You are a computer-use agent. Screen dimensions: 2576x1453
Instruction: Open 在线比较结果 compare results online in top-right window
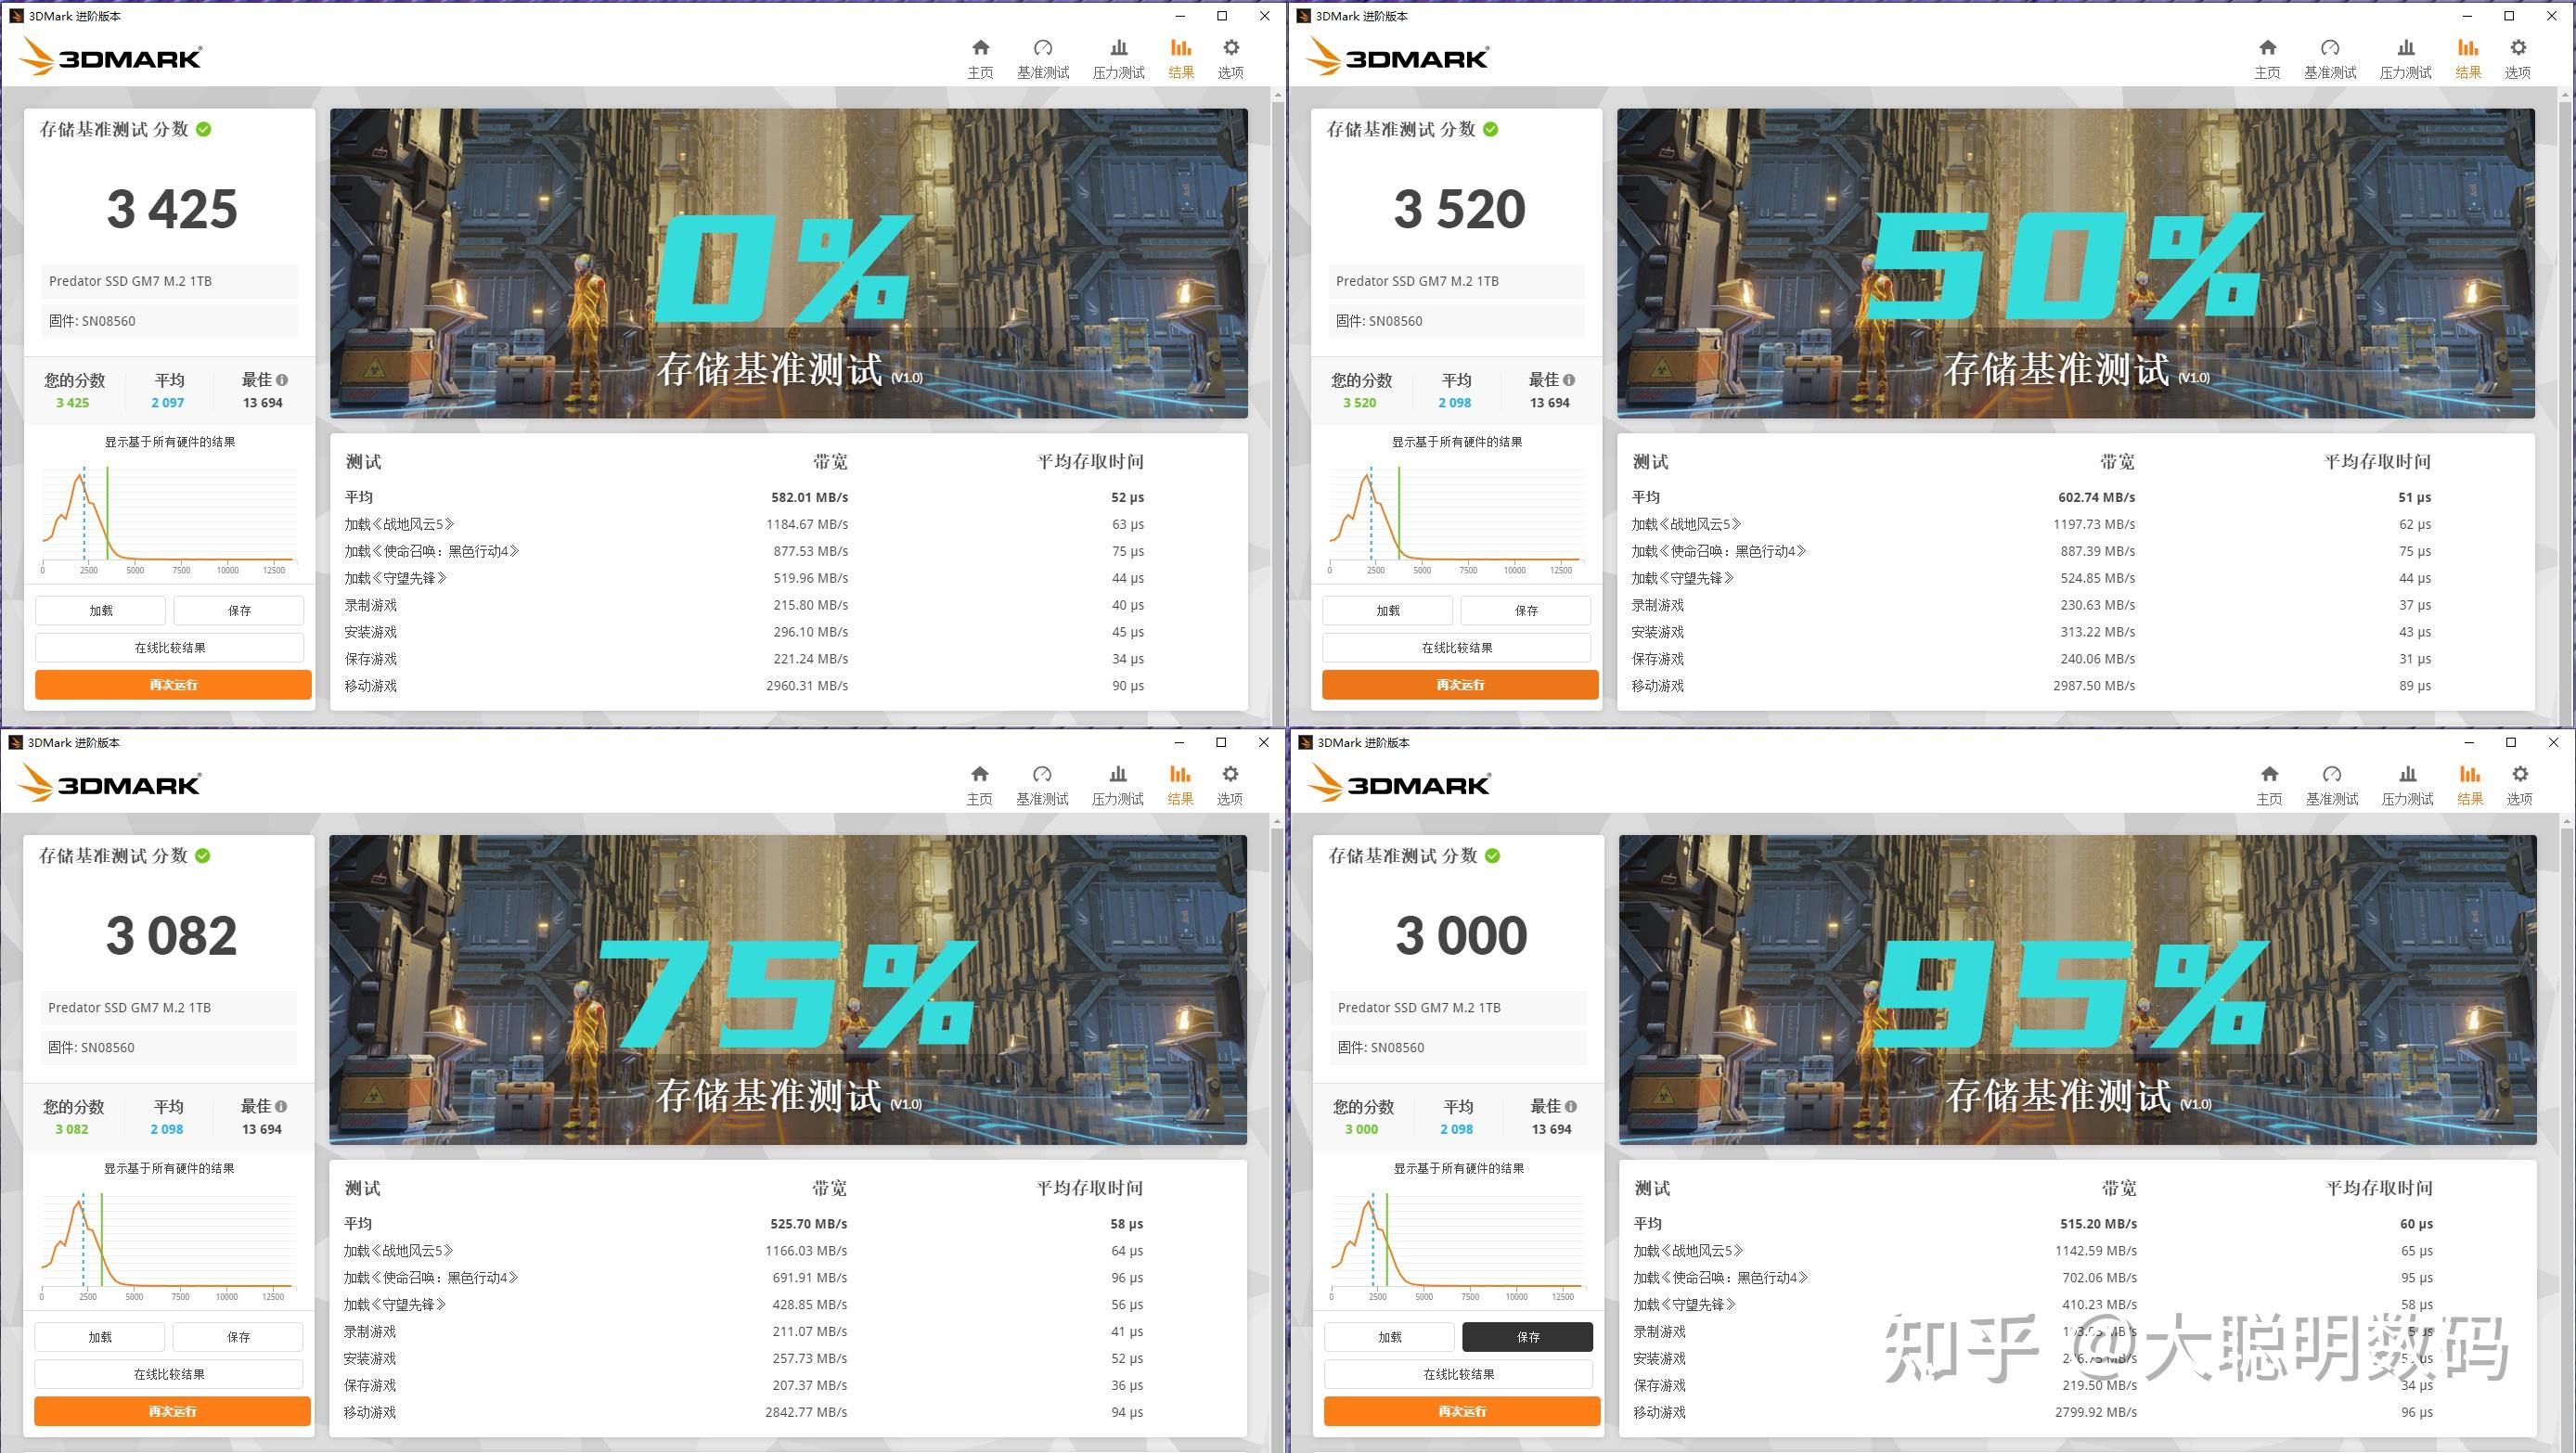tap(1458, 647)
